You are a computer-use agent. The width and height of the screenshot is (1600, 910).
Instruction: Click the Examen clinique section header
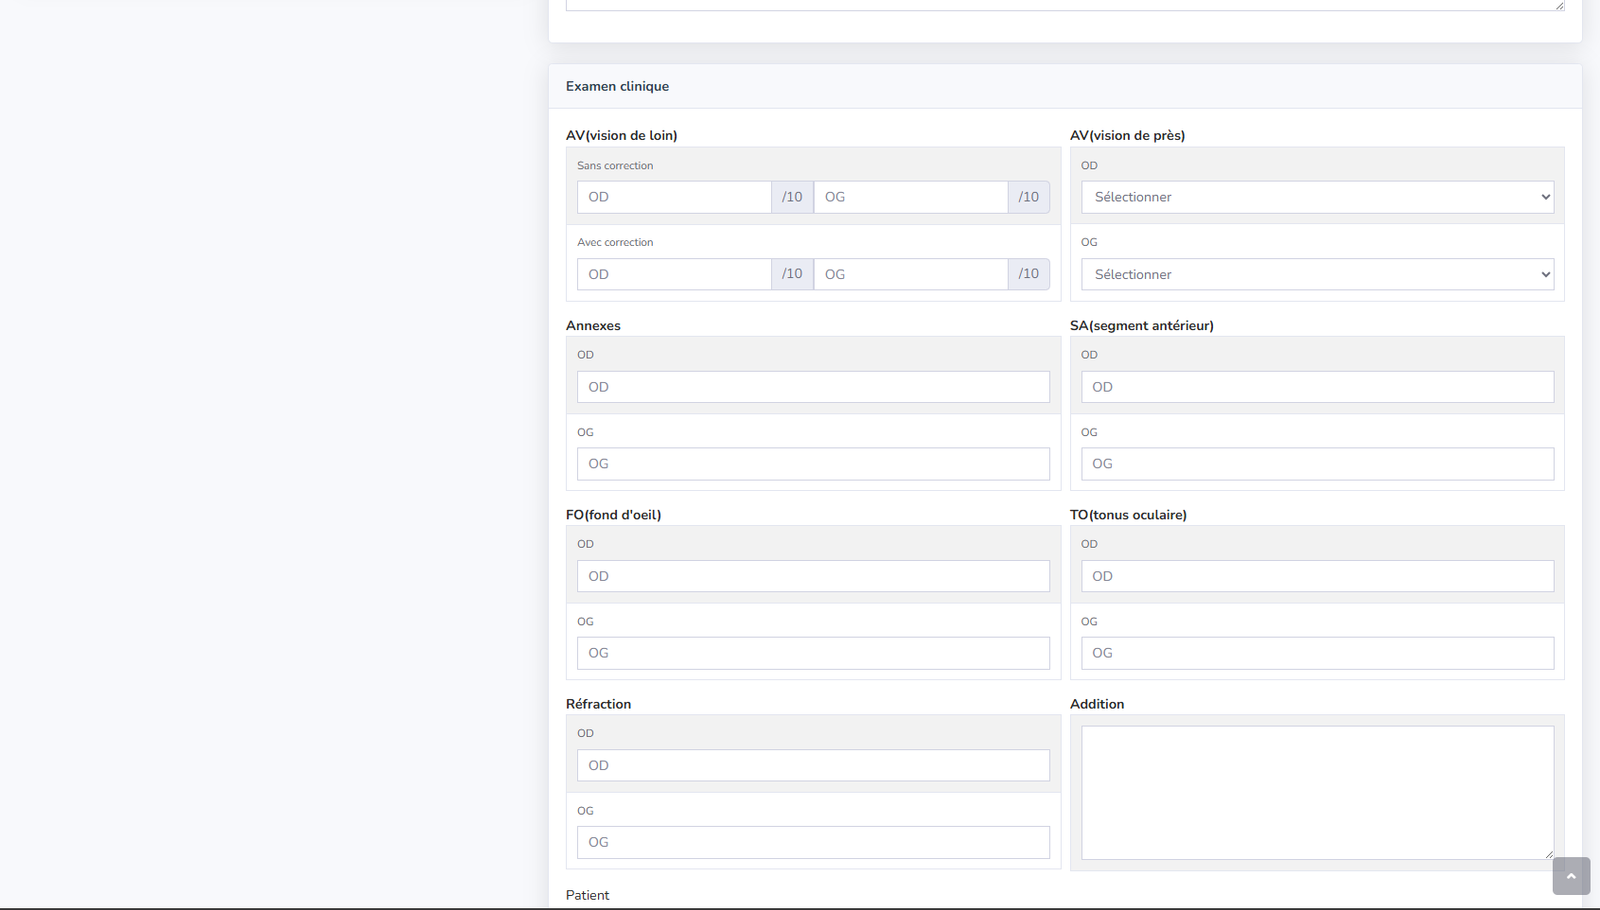click(617, 86)
